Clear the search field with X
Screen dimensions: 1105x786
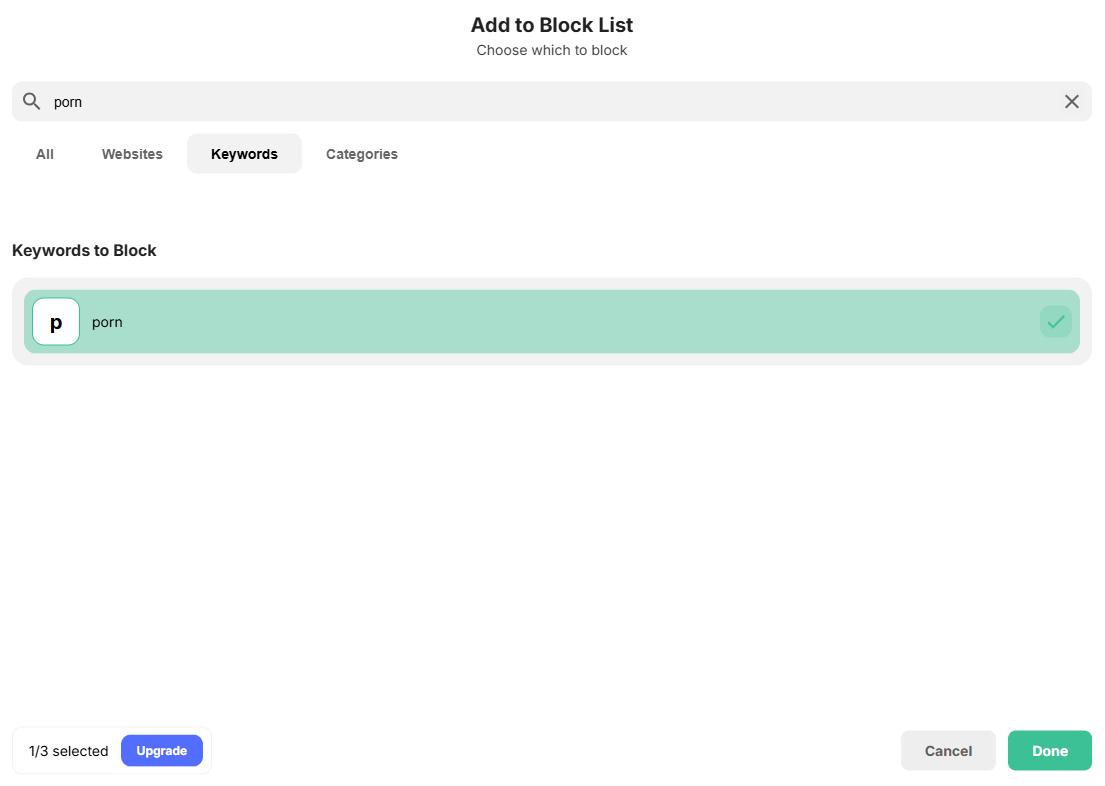point(1071,102)
